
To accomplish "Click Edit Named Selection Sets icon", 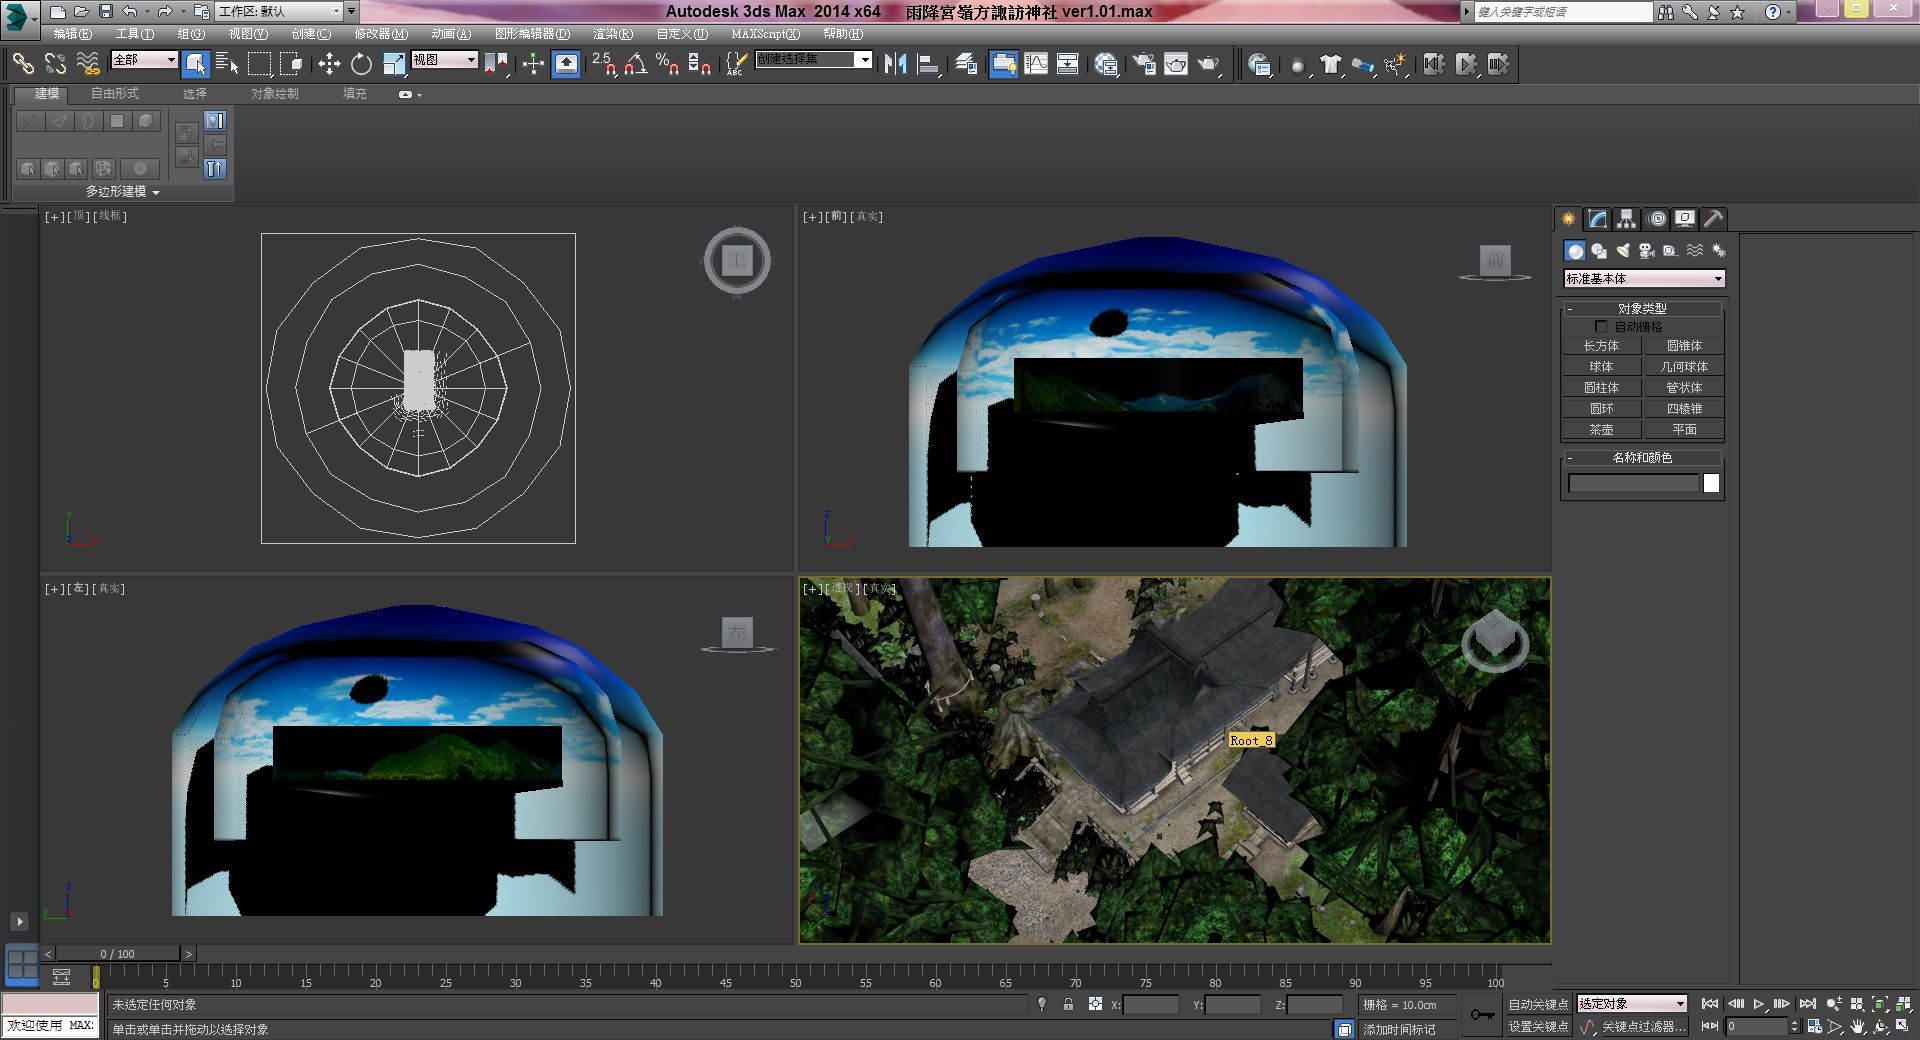I will tap(735, 64).
